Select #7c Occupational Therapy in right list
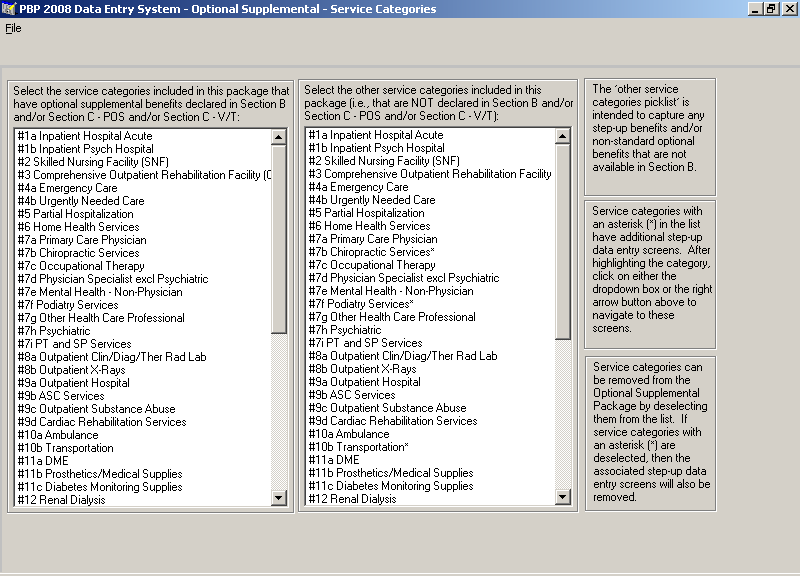This screenshot has height=576, width=800. (x=431, y=265)
